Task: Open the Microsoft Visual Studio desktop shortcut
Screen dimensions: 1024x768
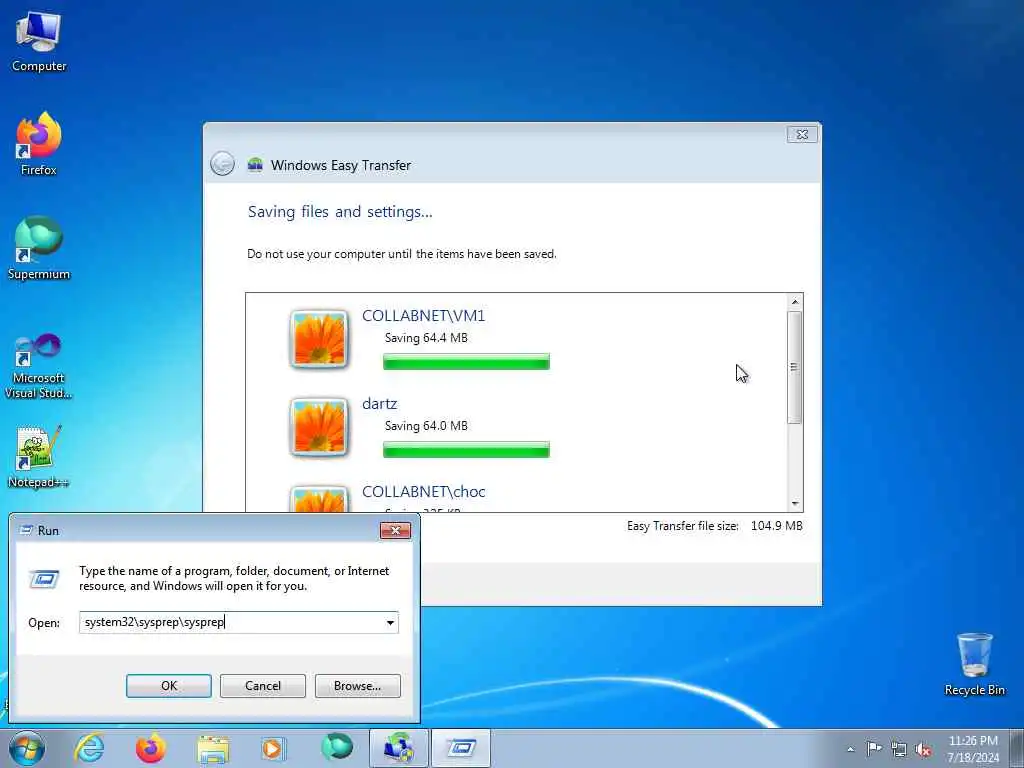Action: click(x=39, y=366)
